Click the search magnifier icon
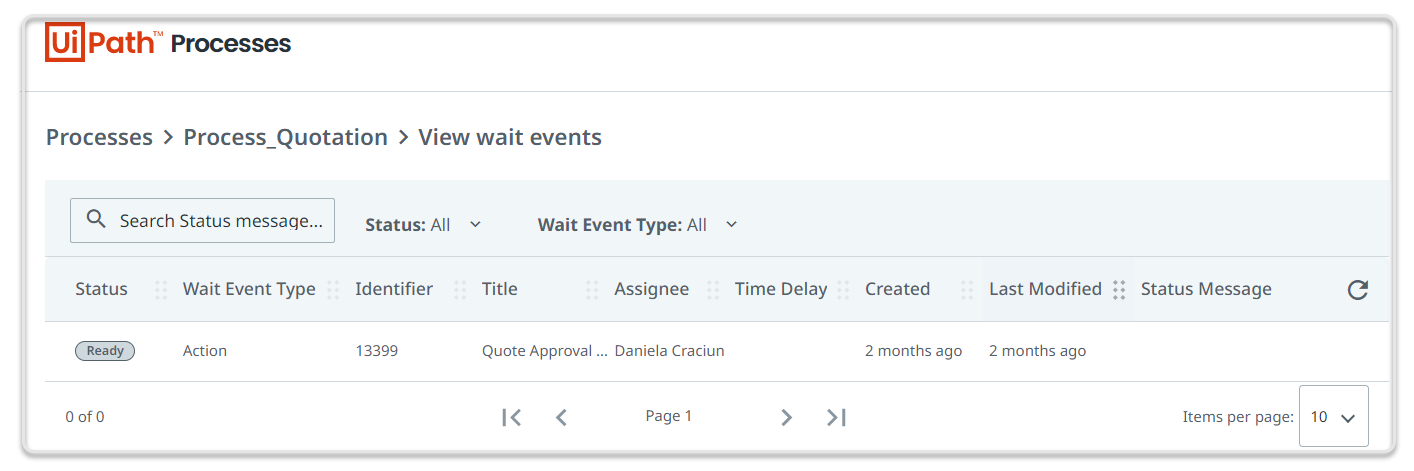 point(96,220)
